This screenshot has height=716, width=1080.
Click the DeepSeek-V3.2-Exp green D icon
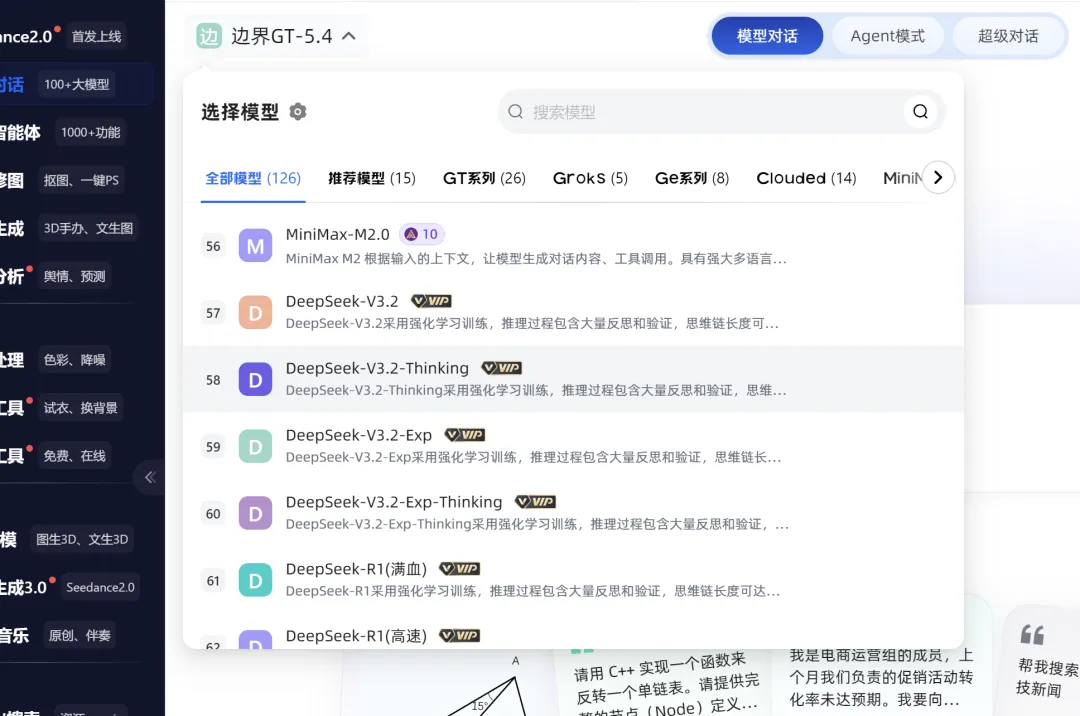click(x=255, y=446)
